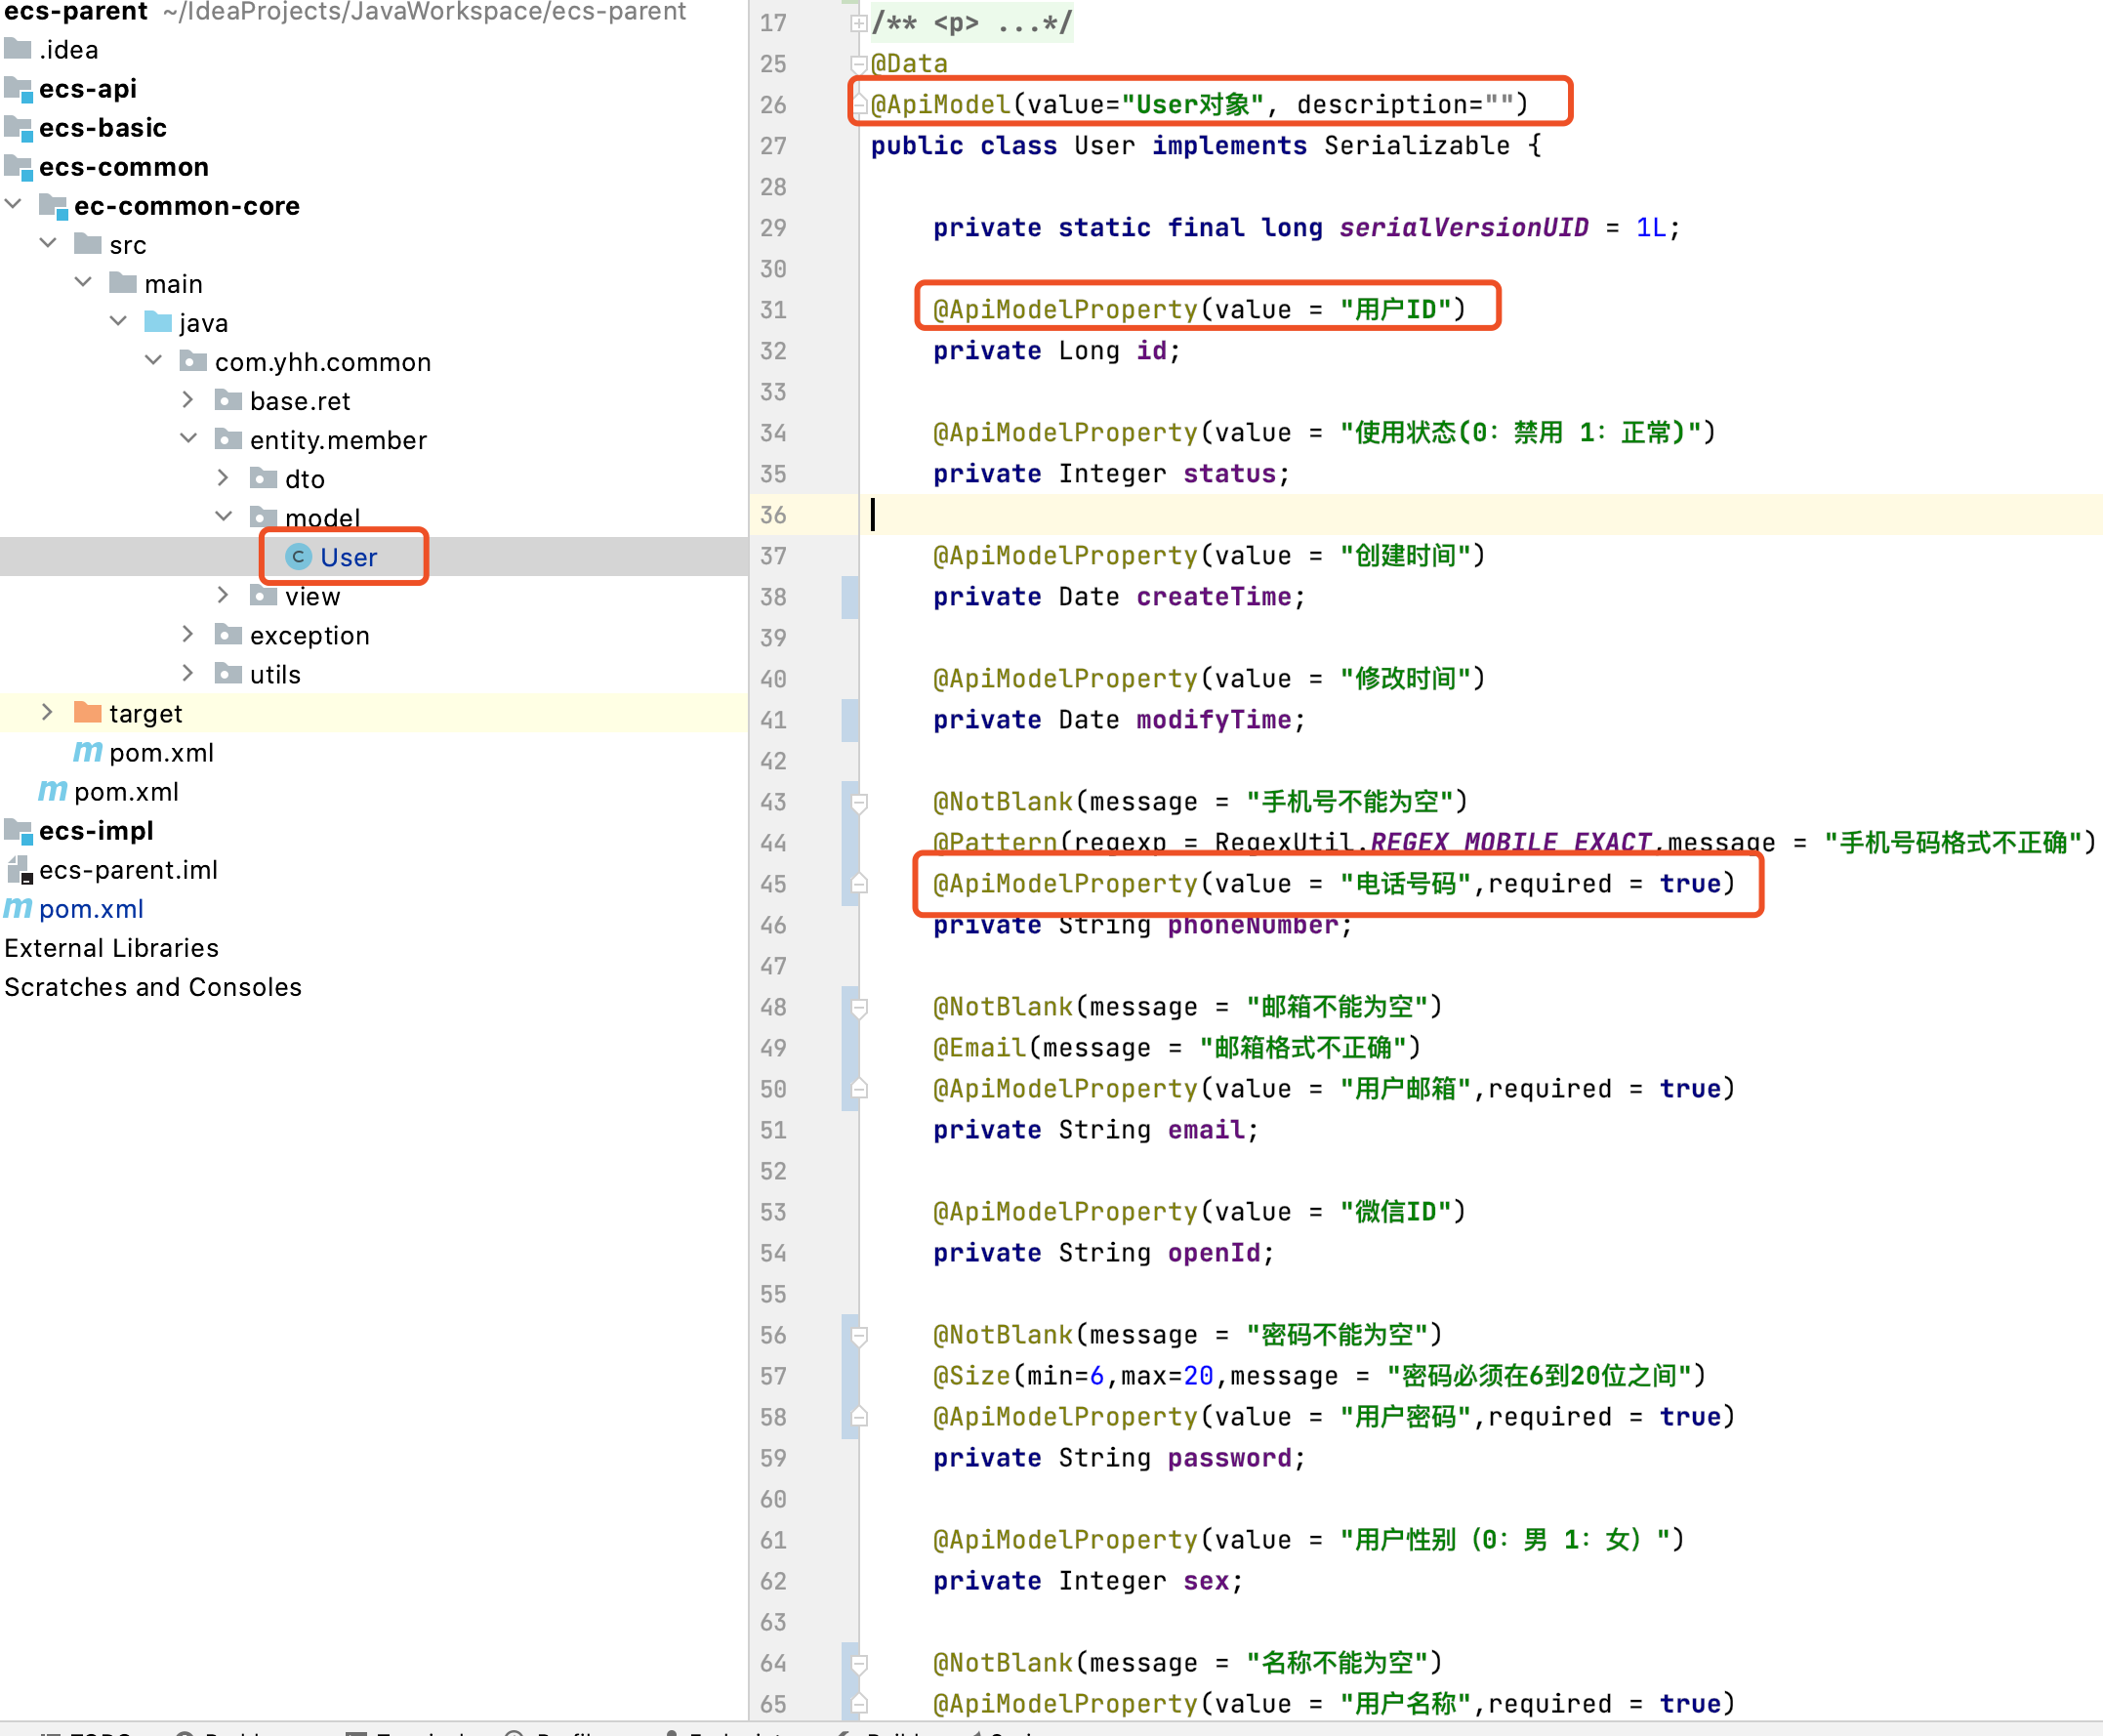Expand the base.ret package

[x=188, y=400]
